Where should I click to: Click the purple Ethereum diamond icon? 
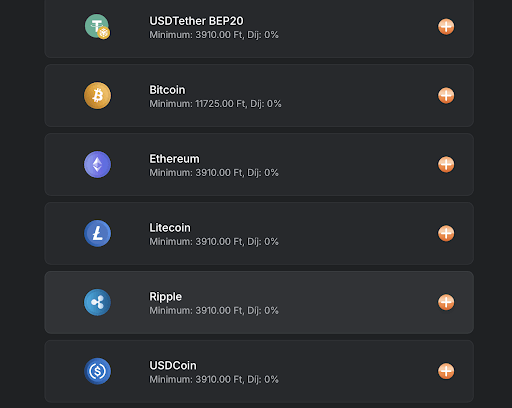(x=97, y=164)
